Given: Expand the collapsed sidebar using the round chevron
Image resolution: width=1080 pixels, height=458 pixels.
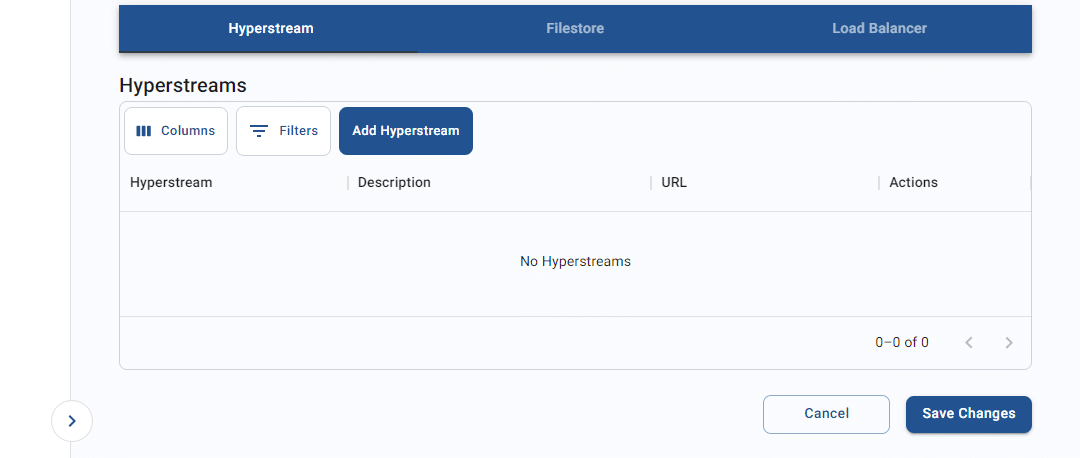Looking at the screenshot, I should pyautogui.click(x=72, y=421).
